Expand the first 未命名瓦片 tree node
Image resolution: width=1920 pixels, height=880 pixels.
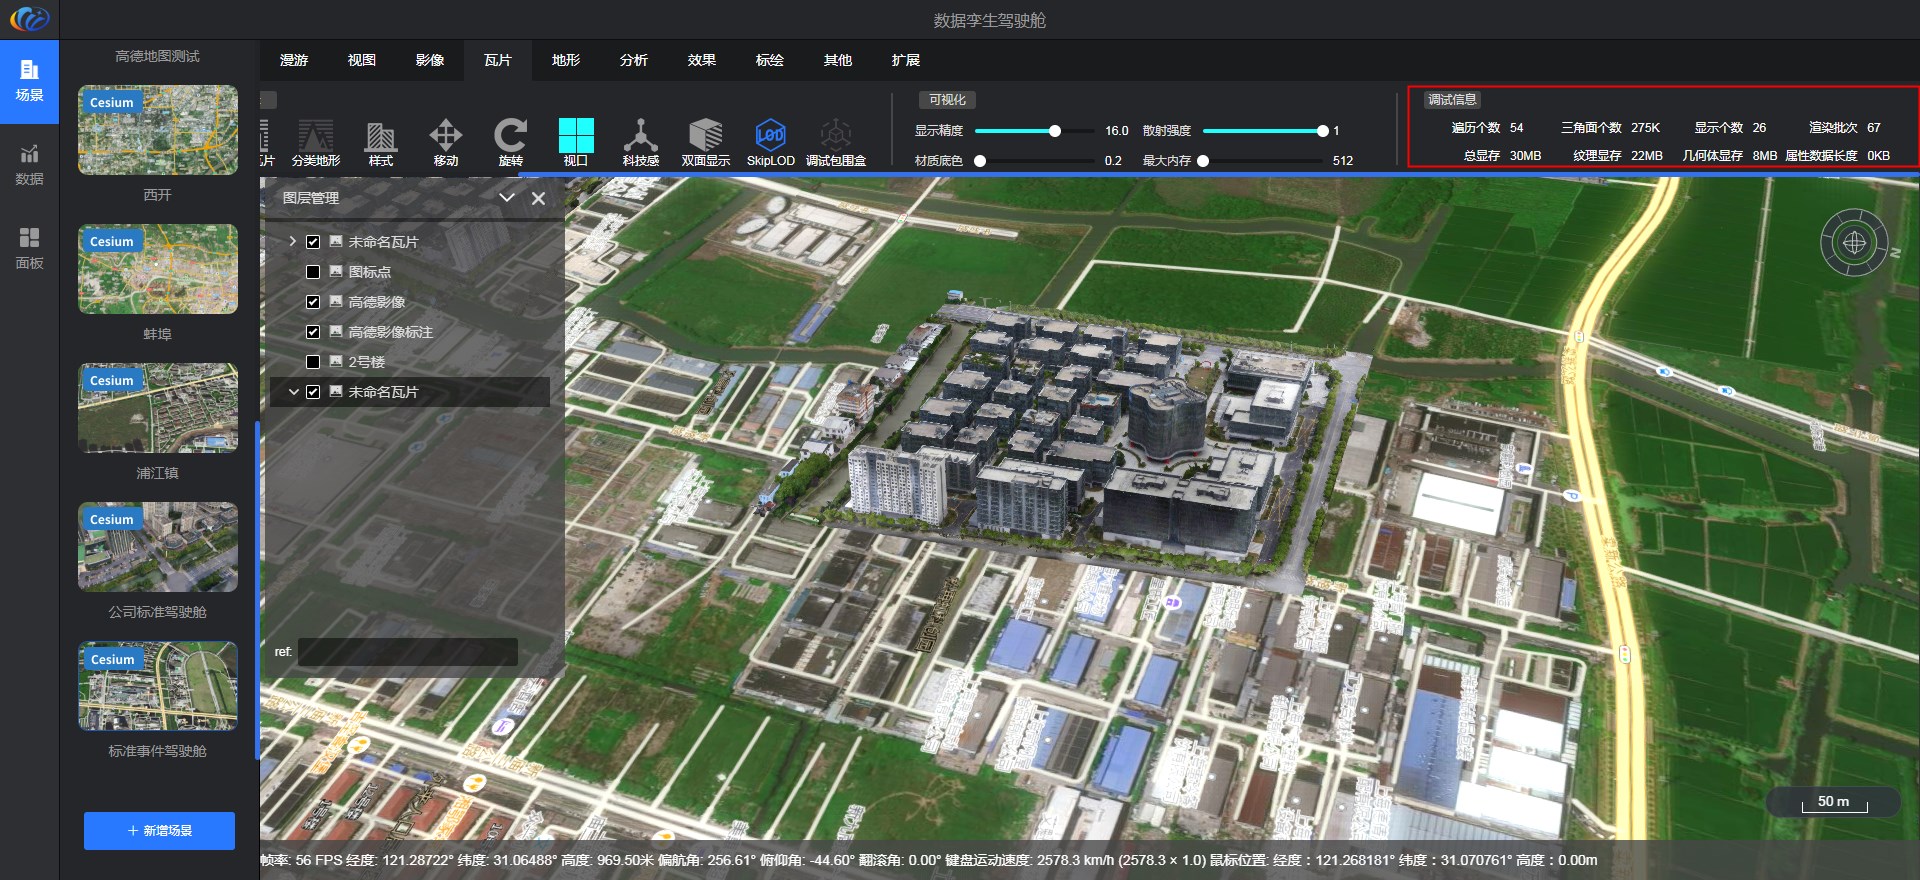292,242
